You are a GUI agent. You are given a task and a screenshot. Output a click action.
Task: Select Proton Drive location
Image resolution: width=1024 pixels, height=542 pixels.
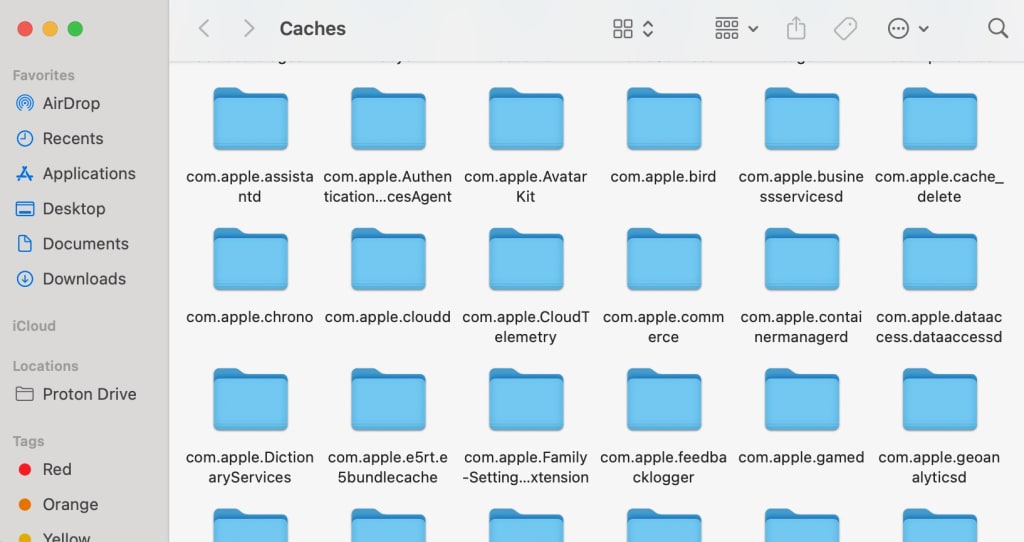coord(89,394)
